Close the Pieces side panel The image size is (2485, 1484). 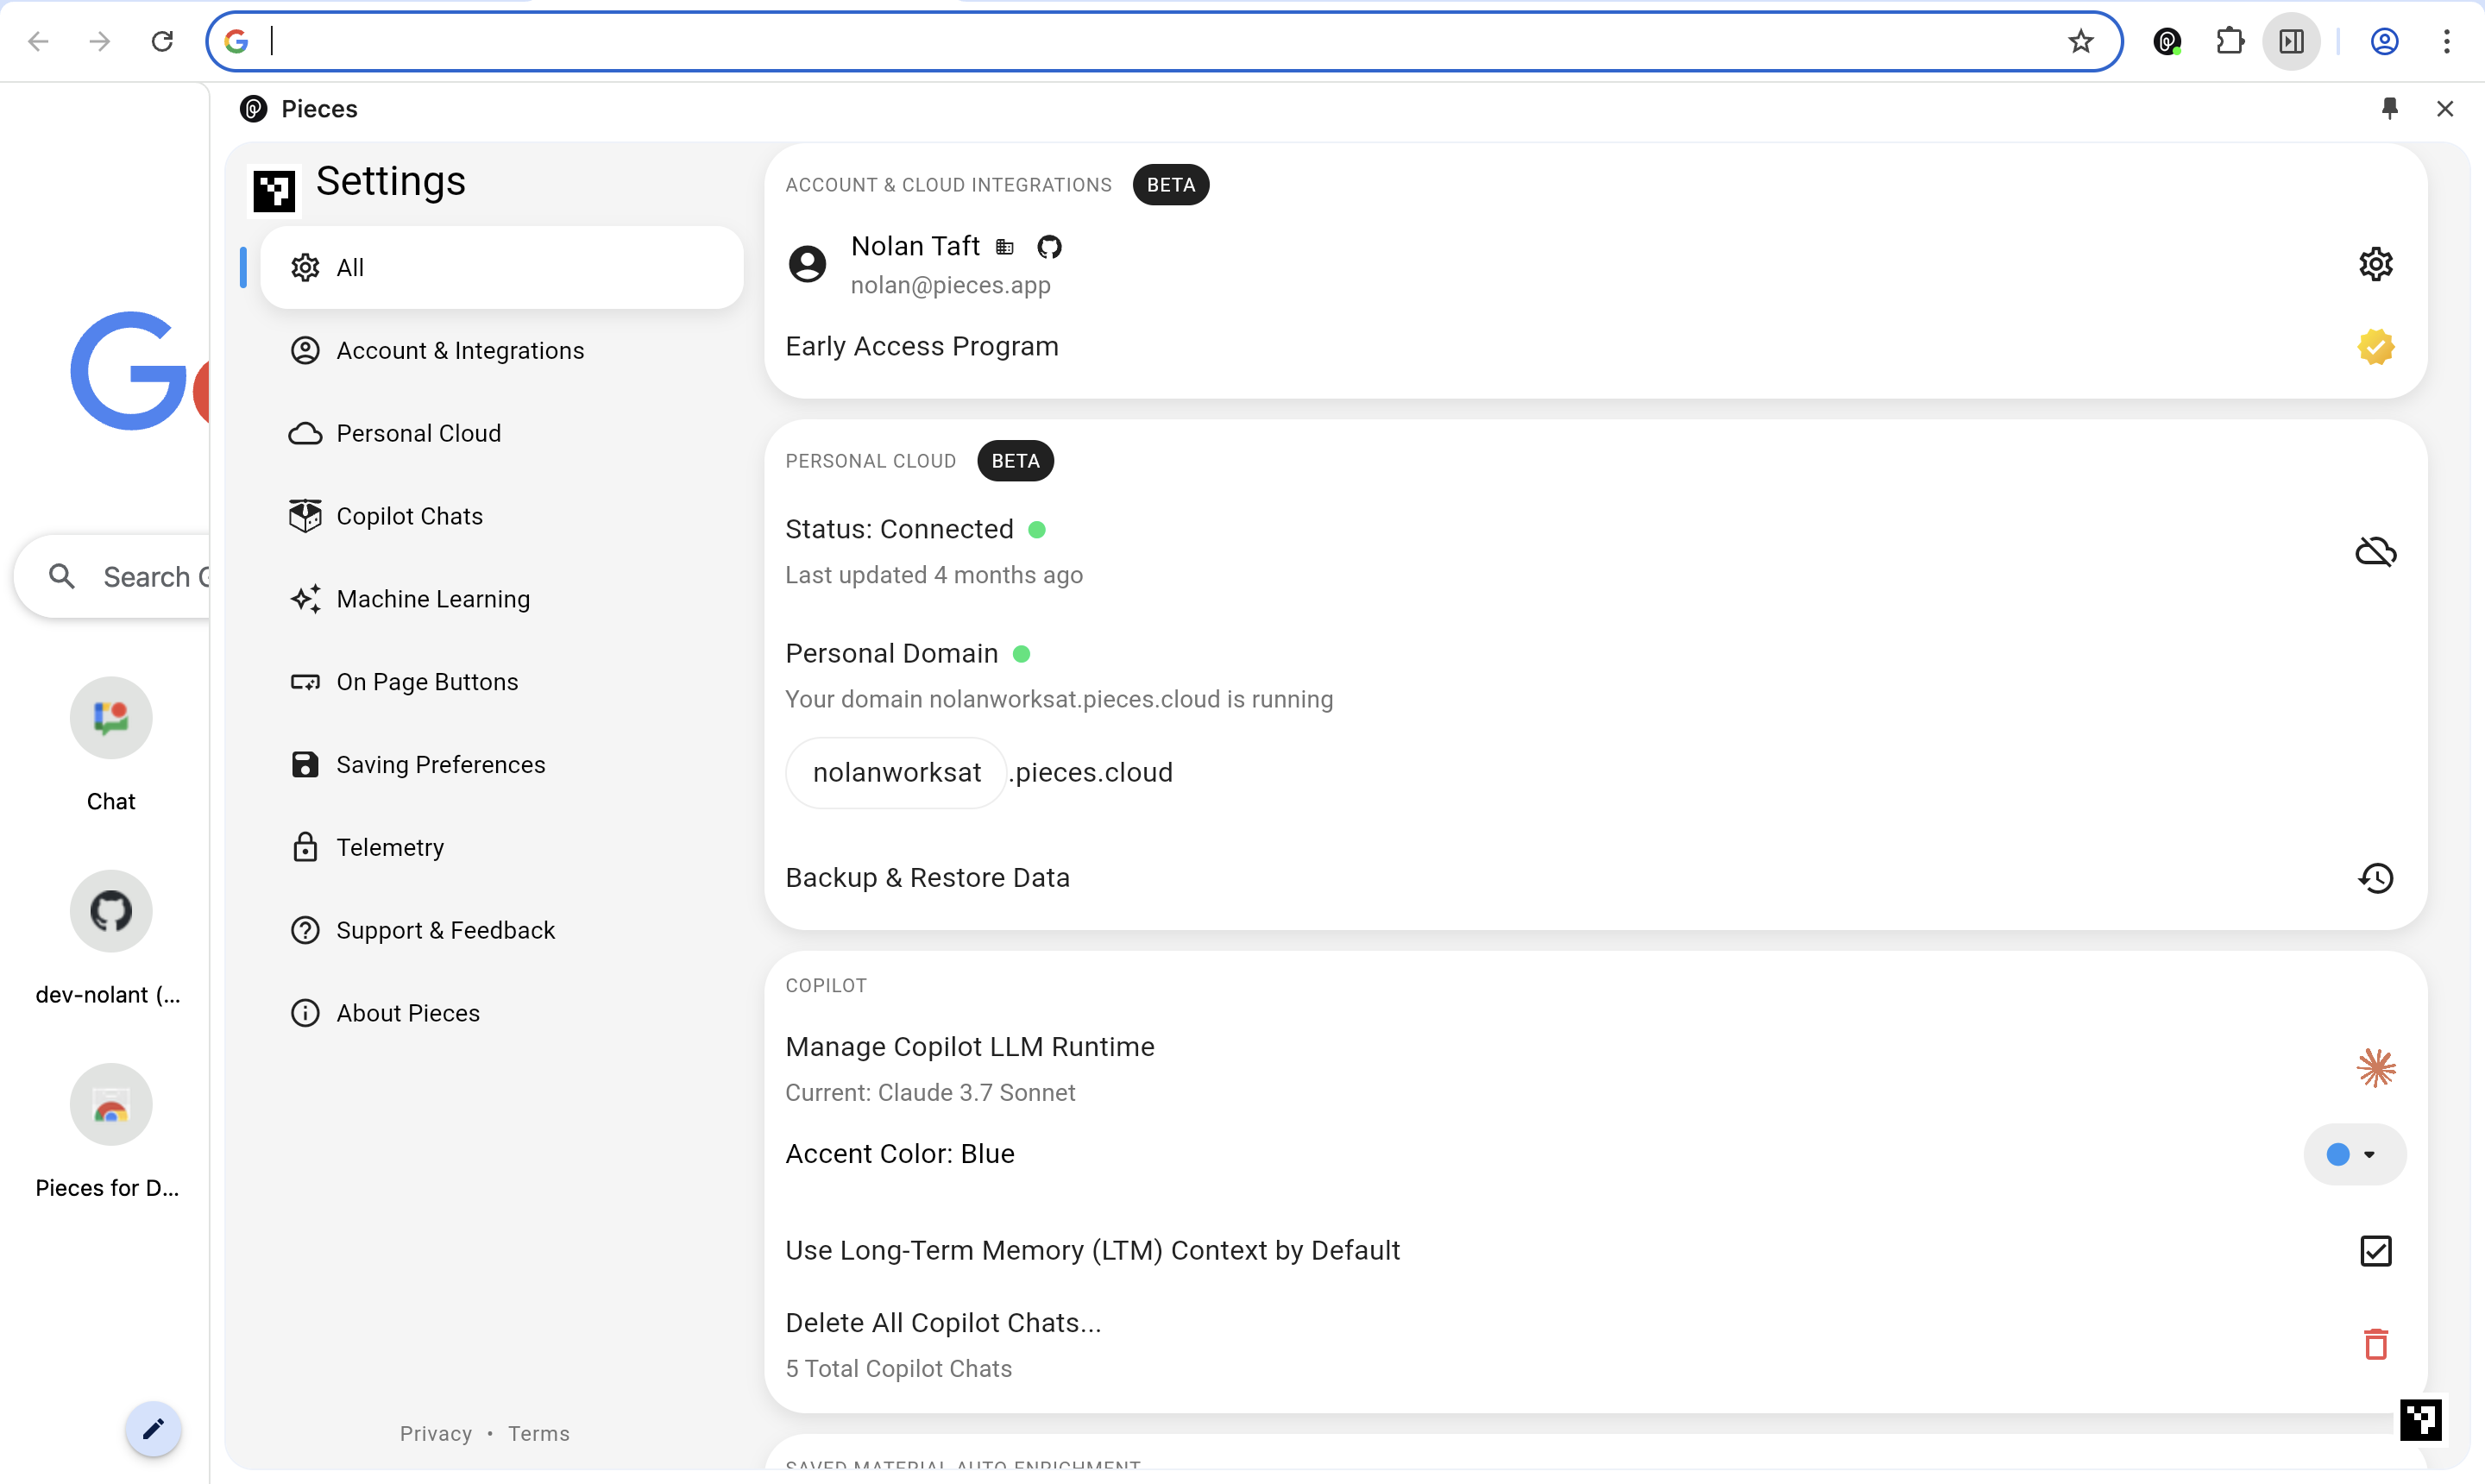tap(2444, 108)
